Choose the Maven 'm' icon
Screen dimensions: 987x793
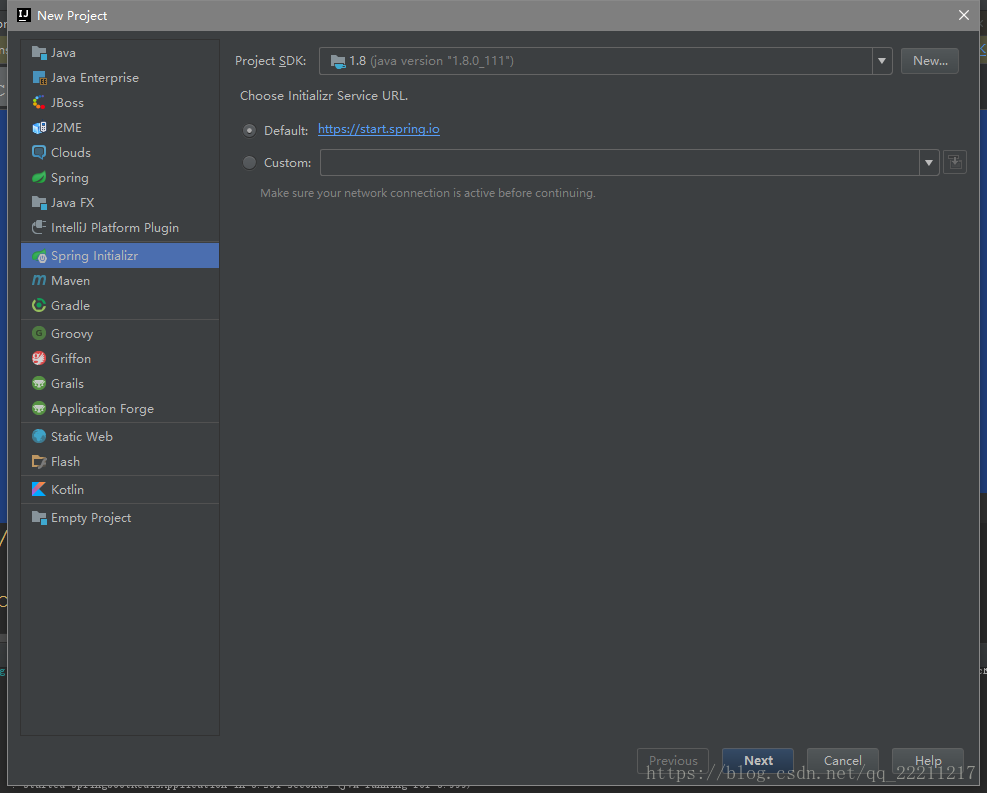[39, 280]
